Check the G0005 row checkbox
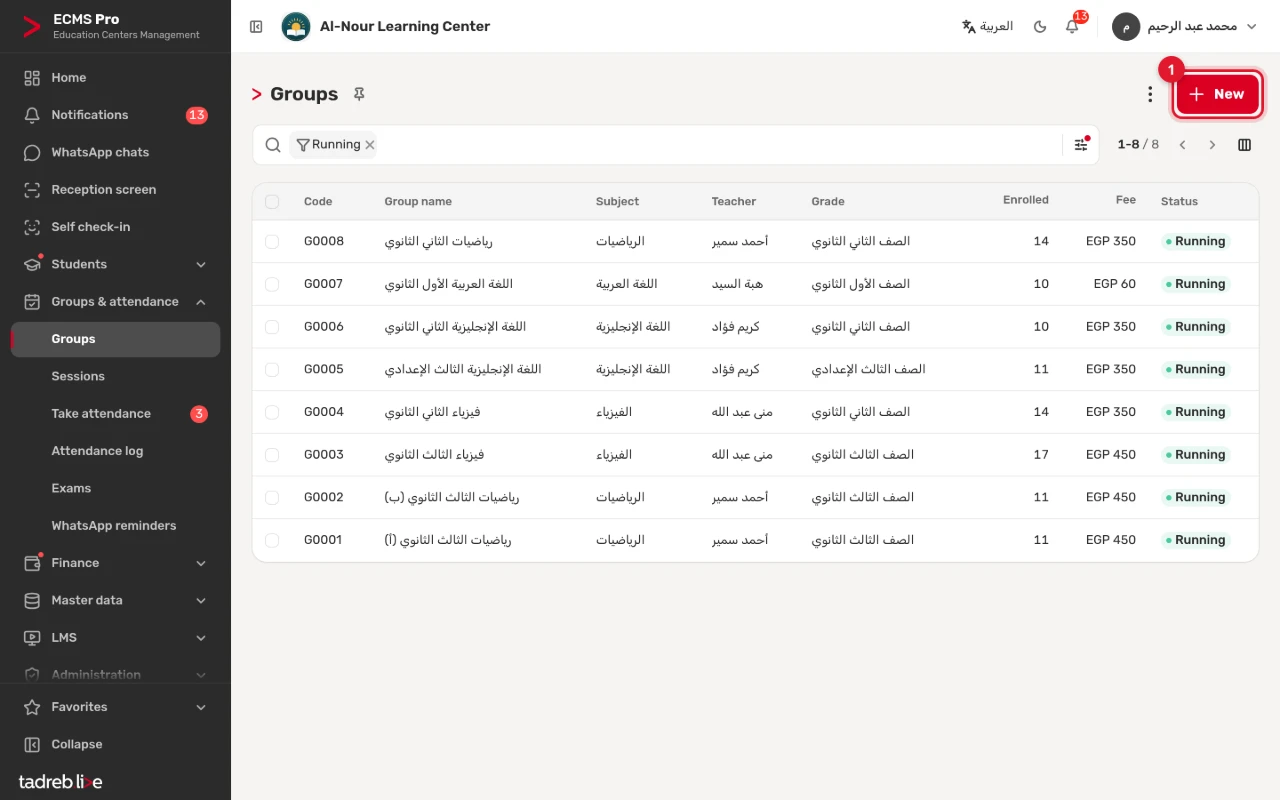This screenshot has height=800, width=1280. [272, 370]
